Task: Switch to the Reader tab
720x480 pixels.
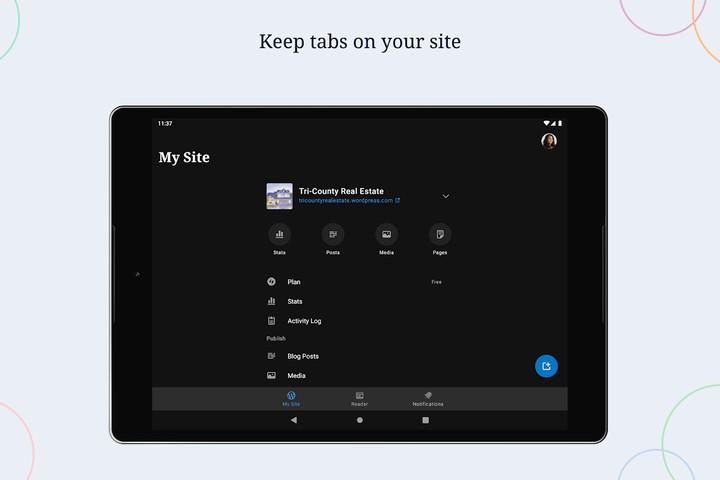Action: click(359, 398)
